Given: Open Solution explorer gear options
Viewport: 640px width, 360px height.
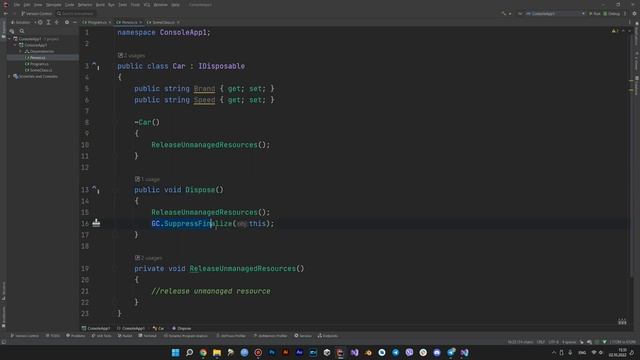Looking at the screenshot, I should 67,22.
